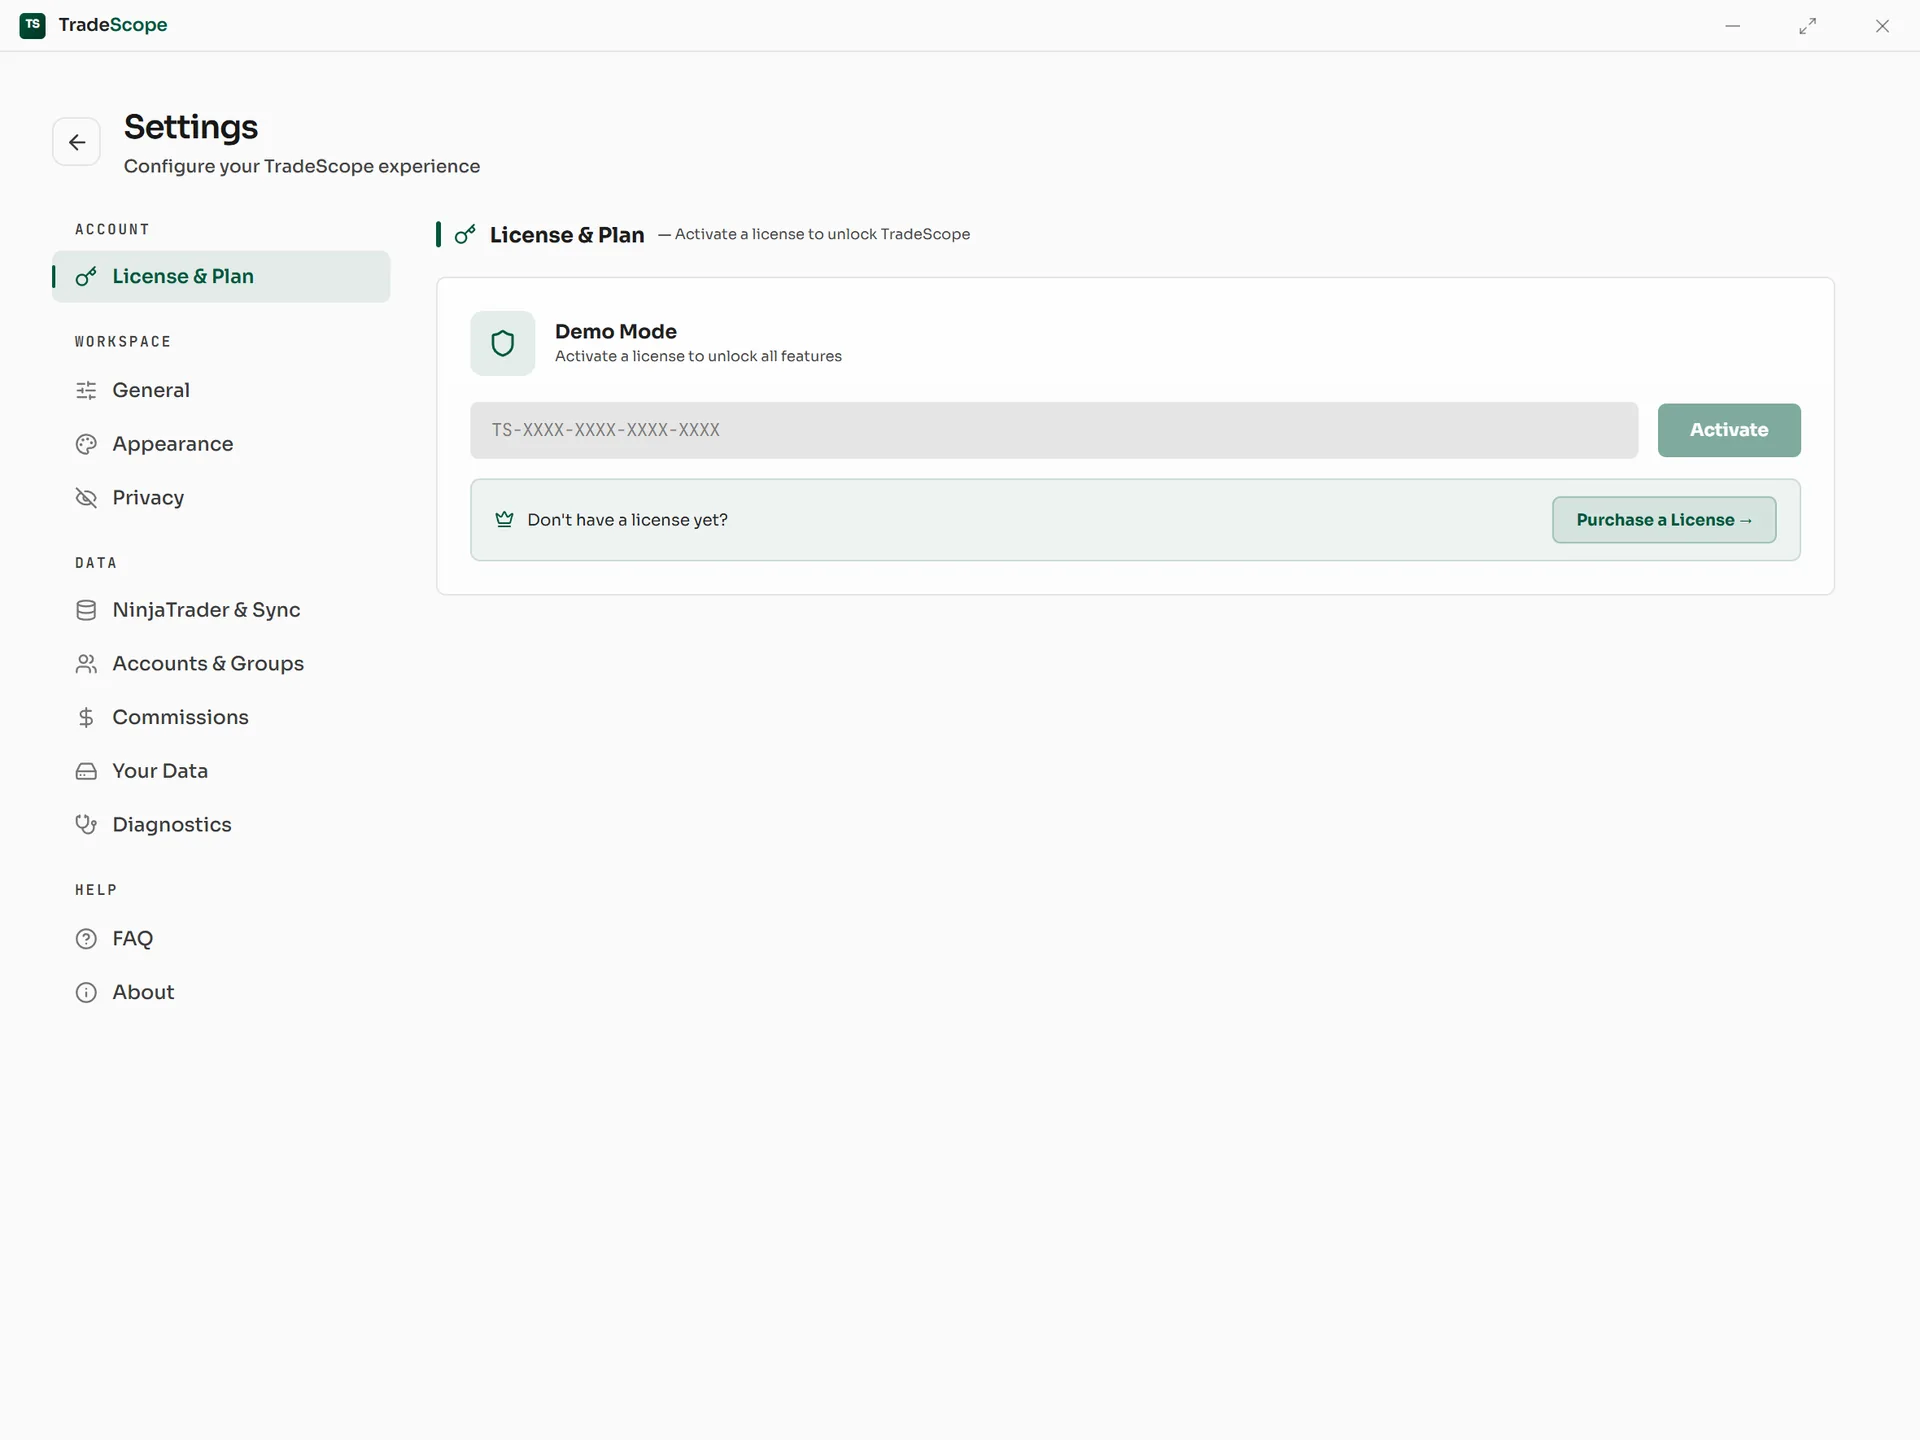Screen dimensions: 1920x1440
Task: Click the sliders icon next to General
Action: 86,390
